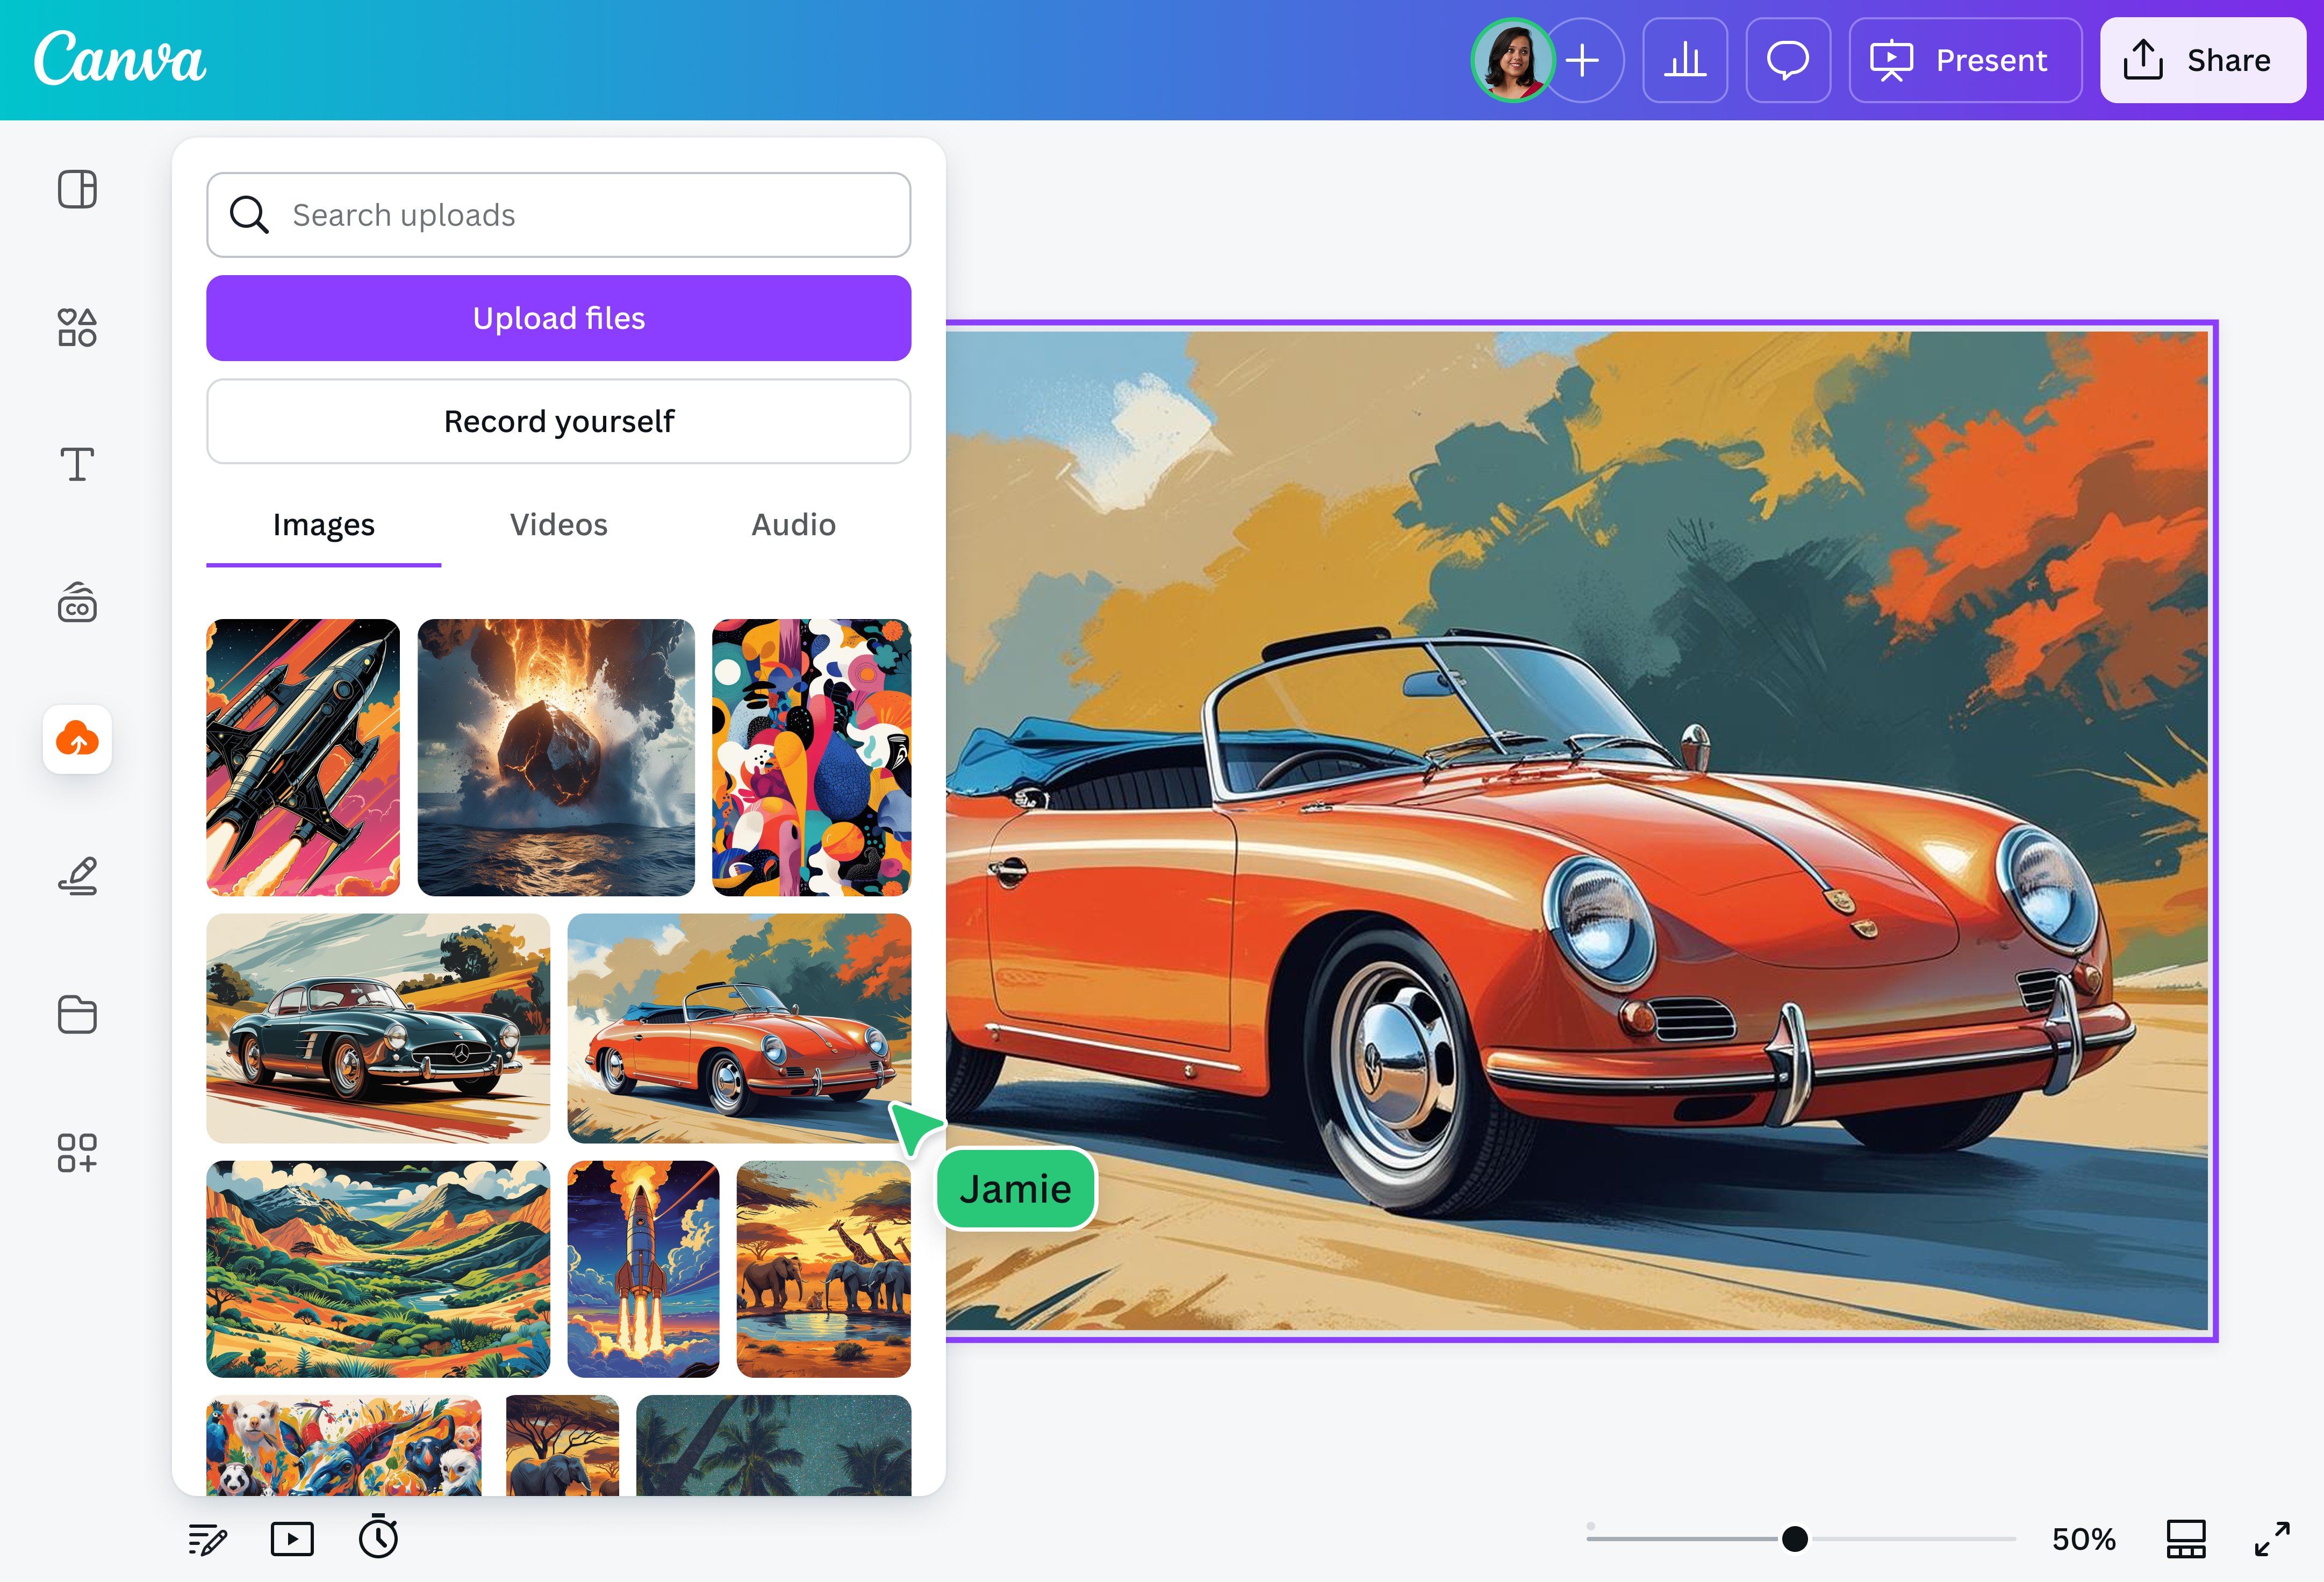
Task: Select the Uploads panel icon
Action: point(77,740)
